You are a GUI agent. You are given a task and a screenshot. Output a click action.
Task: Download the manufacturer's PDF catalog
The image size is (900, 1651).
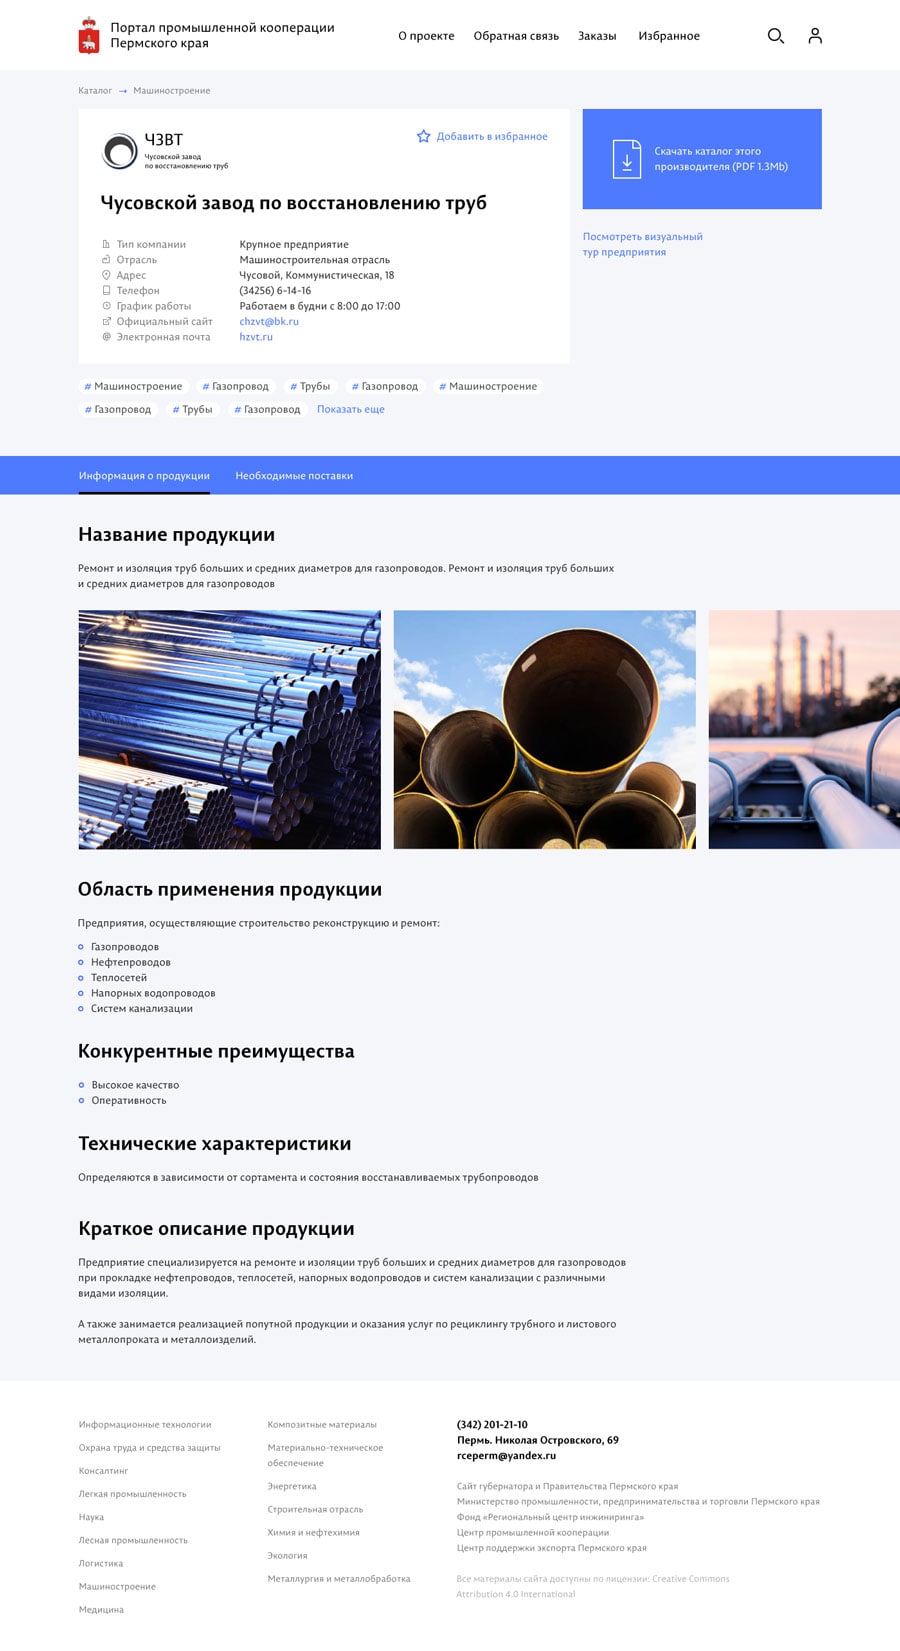[720, 159]
